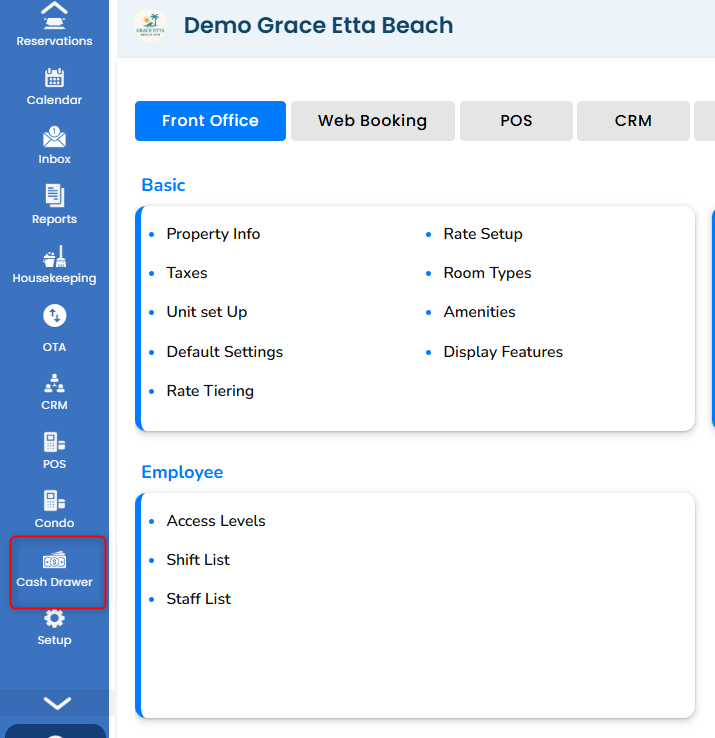Open the Default Settings link

coord(225,352)
